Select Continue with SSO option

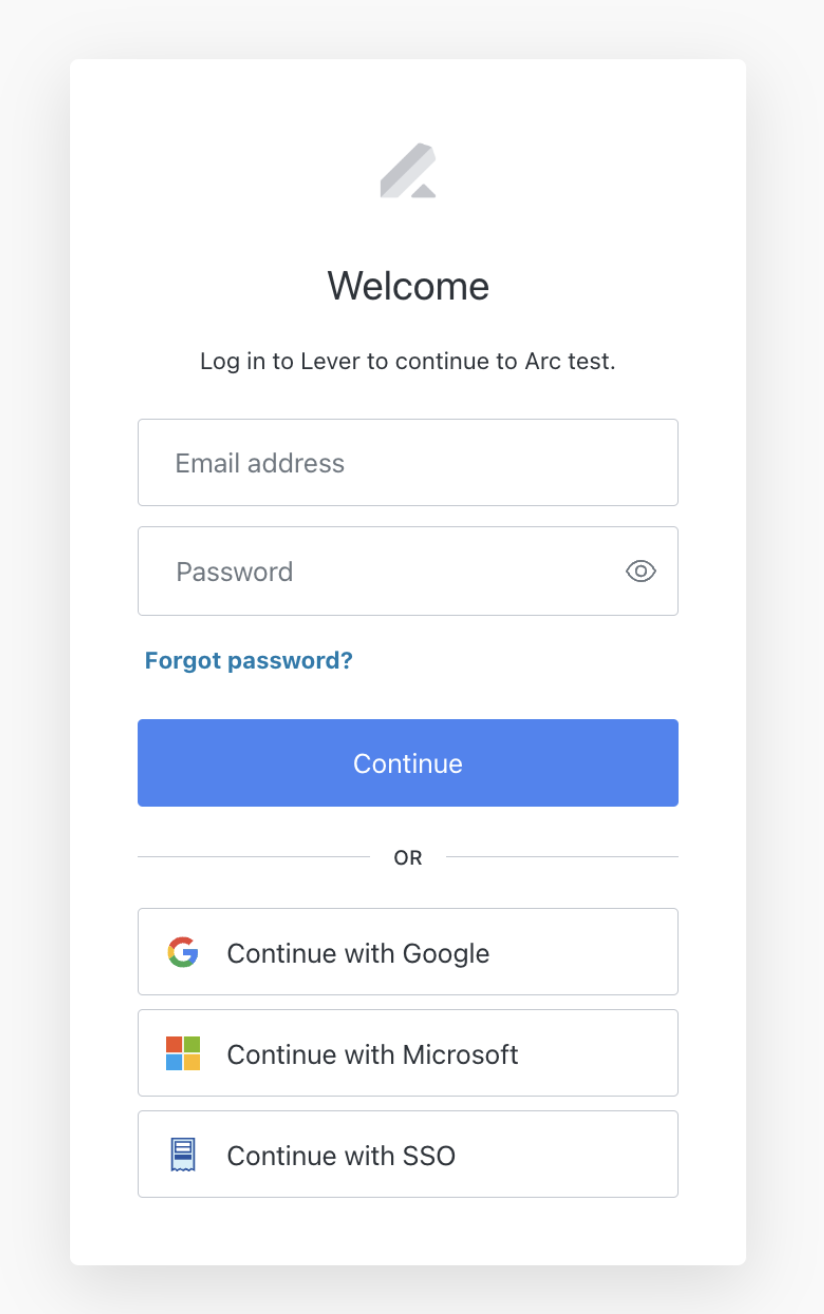[x=408, y=1154]
